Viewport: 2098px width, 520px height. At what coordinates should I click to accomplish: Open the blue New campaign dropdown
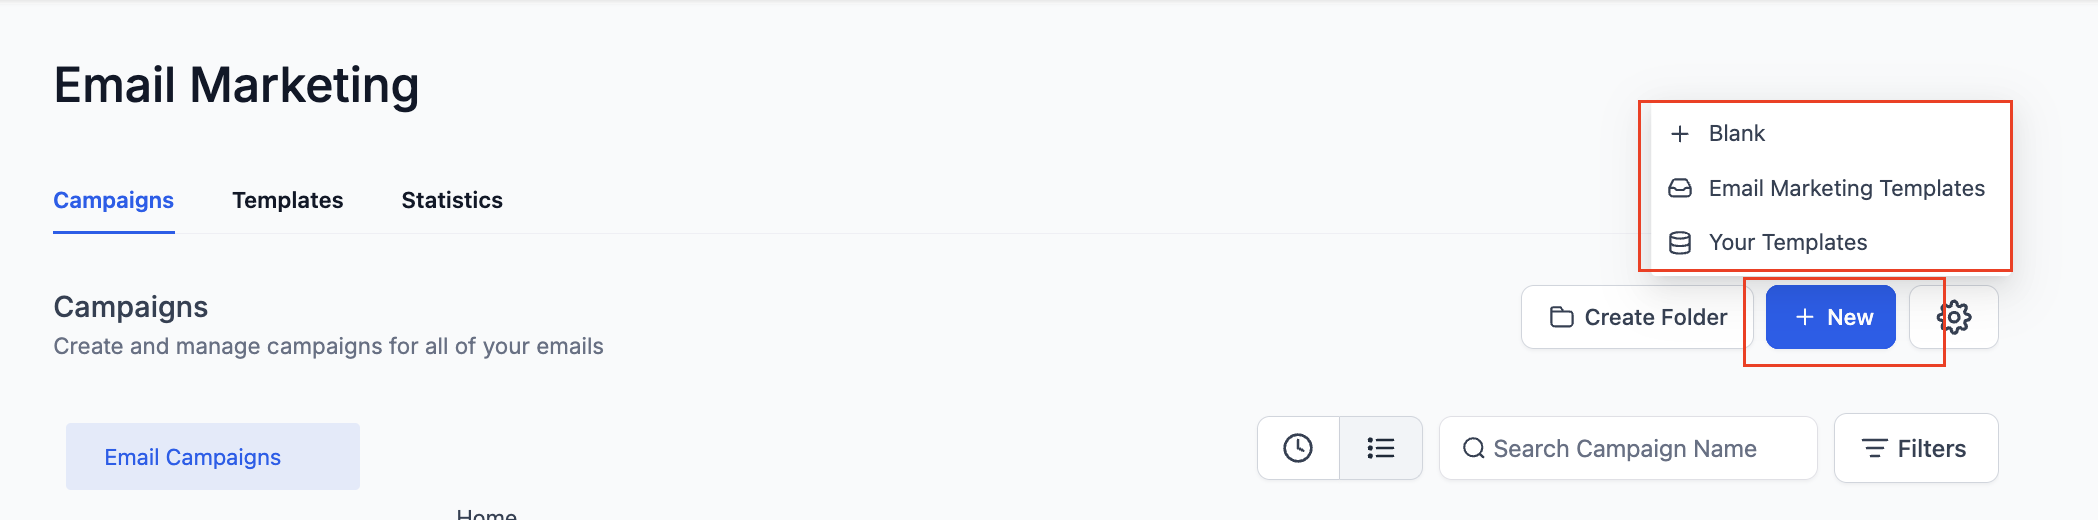(x=1830, y=317)
